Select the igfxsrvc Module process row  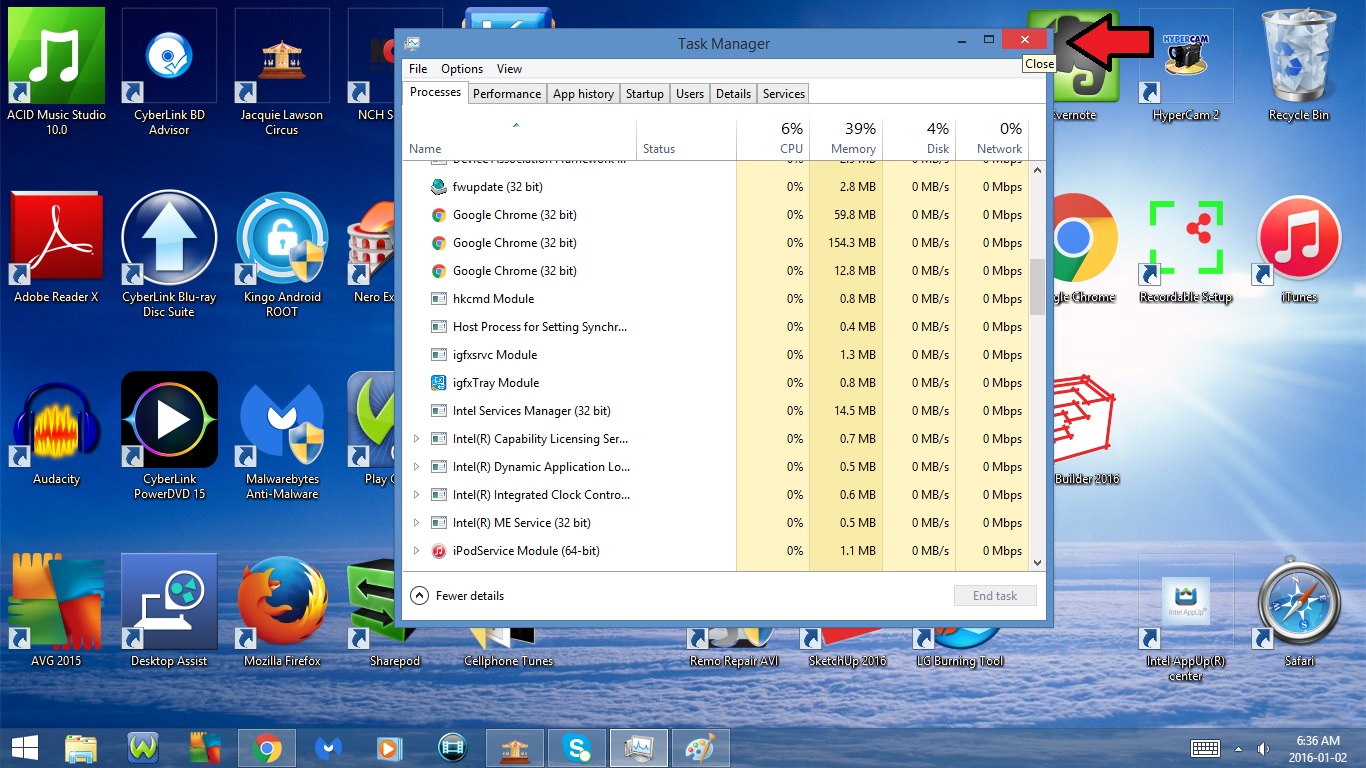click(716, 355)
